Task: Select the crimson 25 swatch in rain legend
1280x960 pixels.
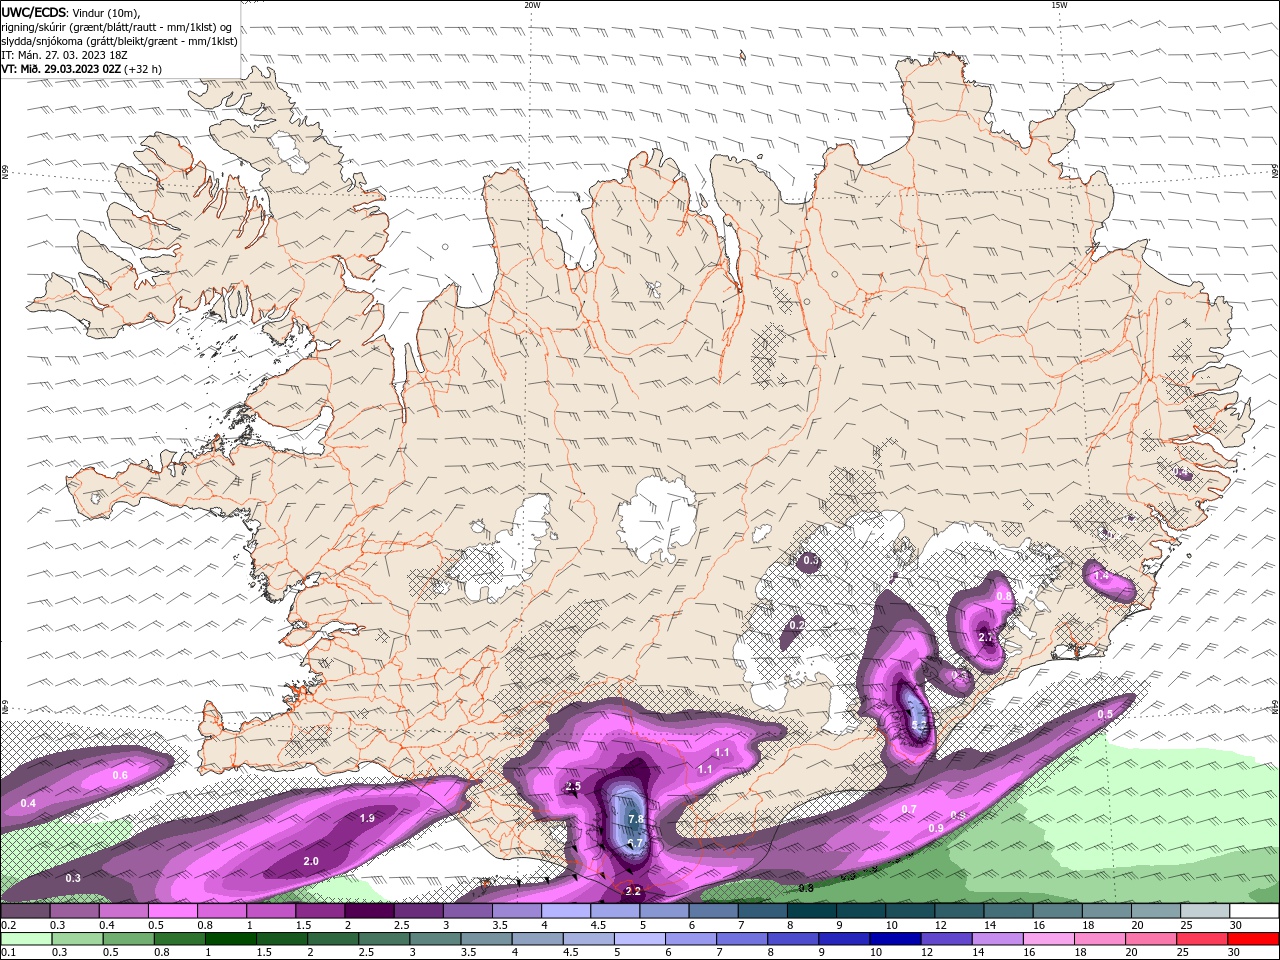Action: coord(1202,939)
